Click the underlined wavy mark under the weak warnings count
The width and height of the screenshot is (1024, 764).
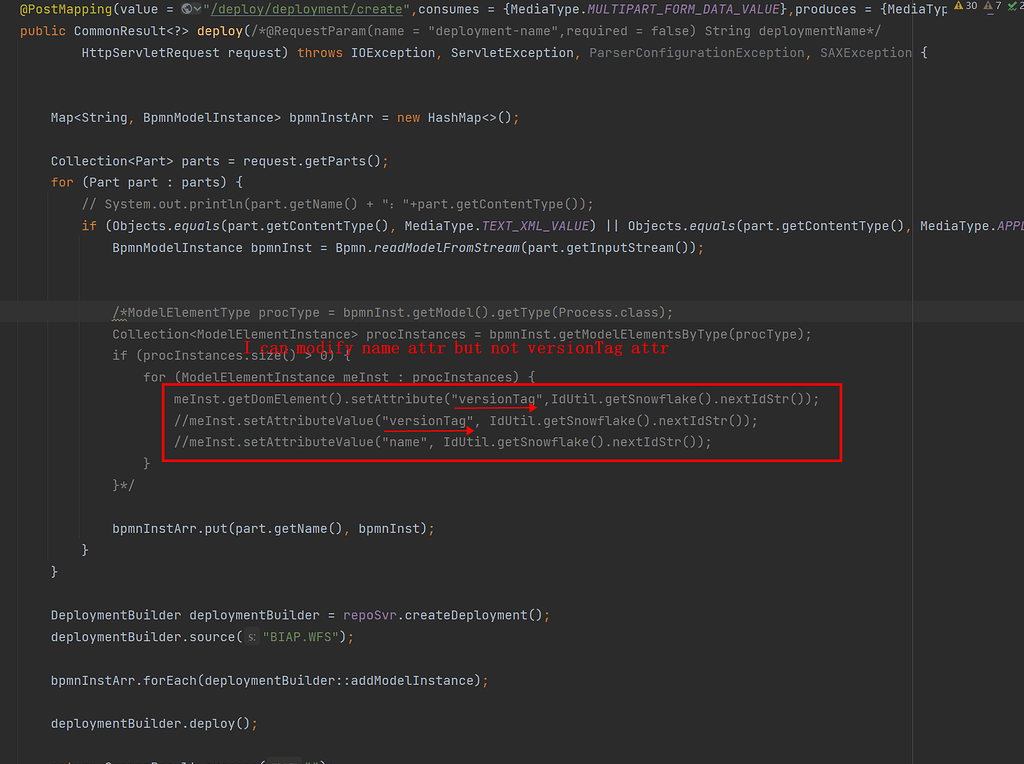coord(990,14)
